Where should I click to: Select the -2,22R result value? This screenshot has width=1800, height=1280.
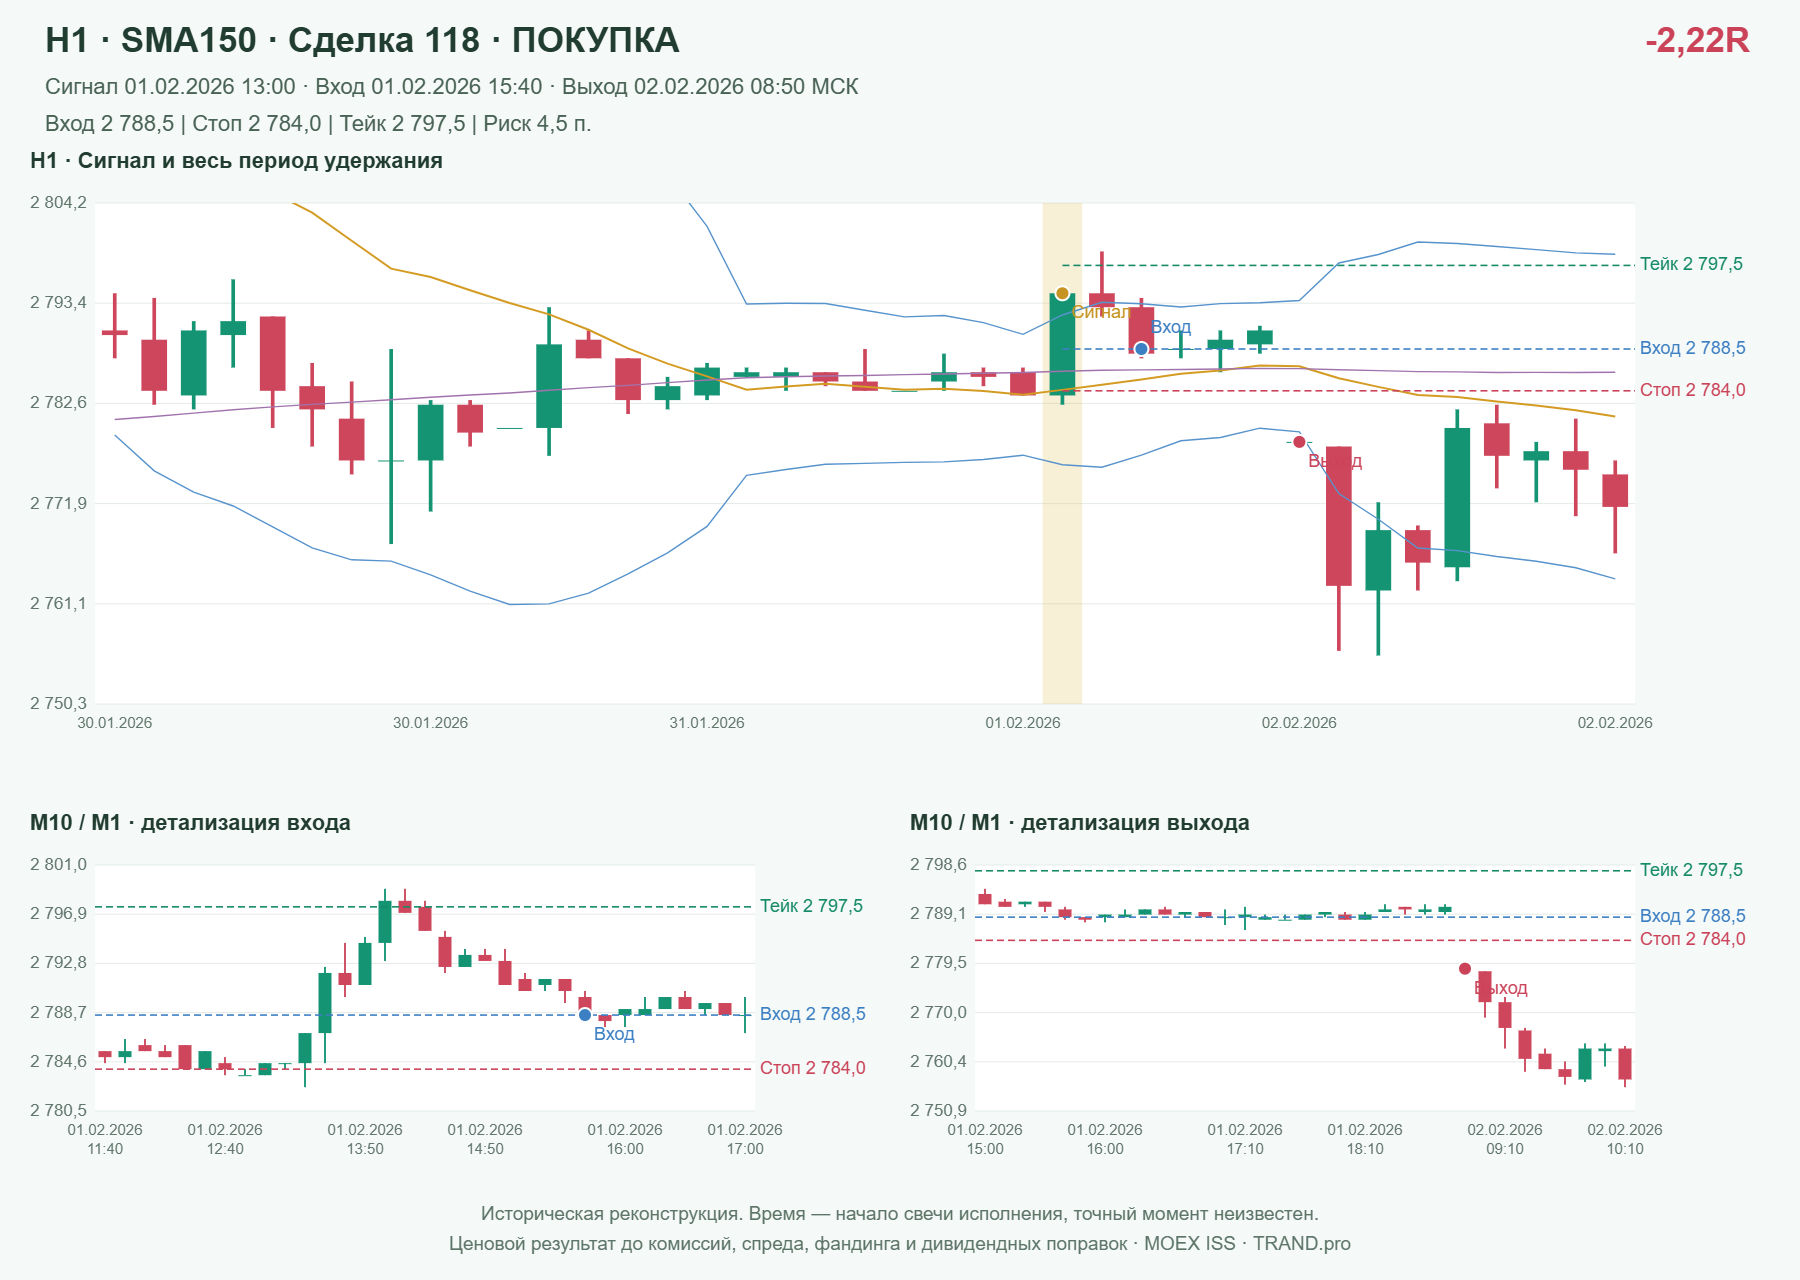pos(1697,40)
